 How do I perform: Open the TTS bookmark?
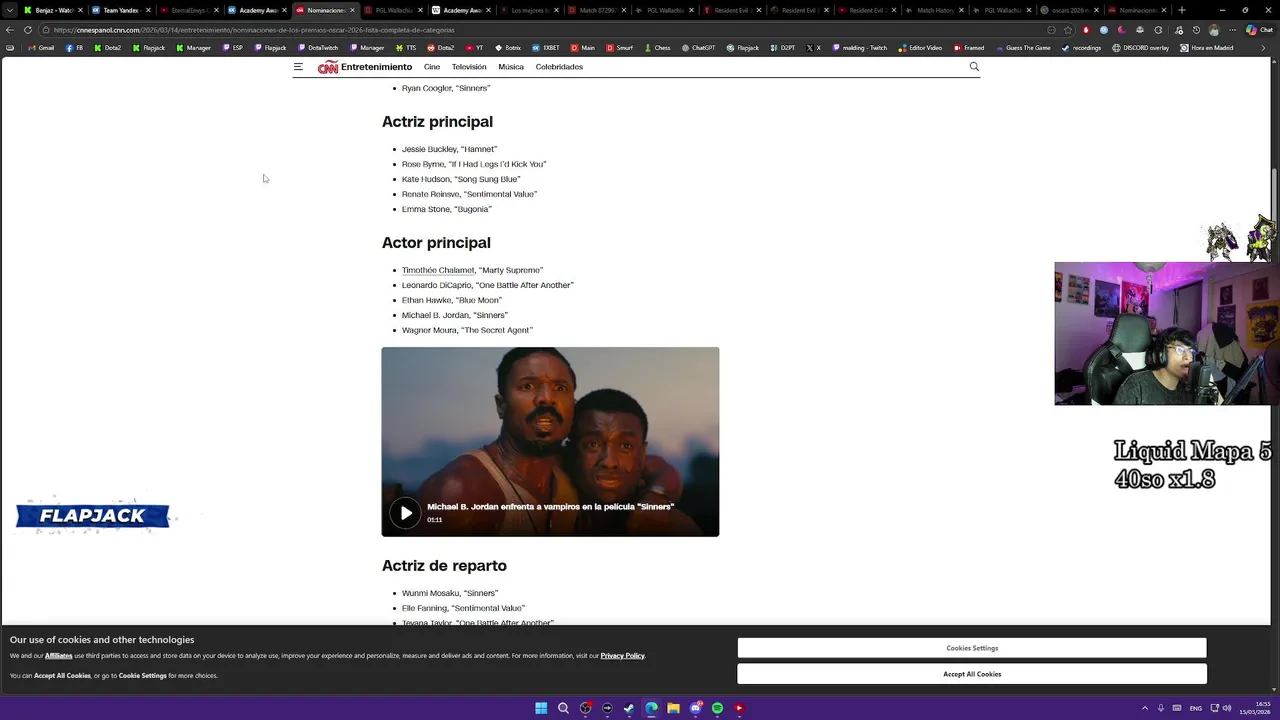406,48
